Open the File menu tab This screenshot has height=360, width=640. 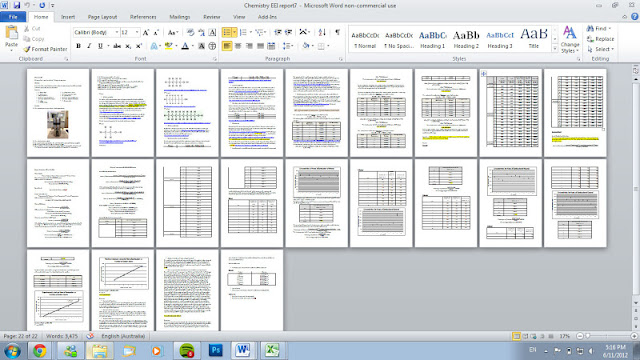[13, 17]
